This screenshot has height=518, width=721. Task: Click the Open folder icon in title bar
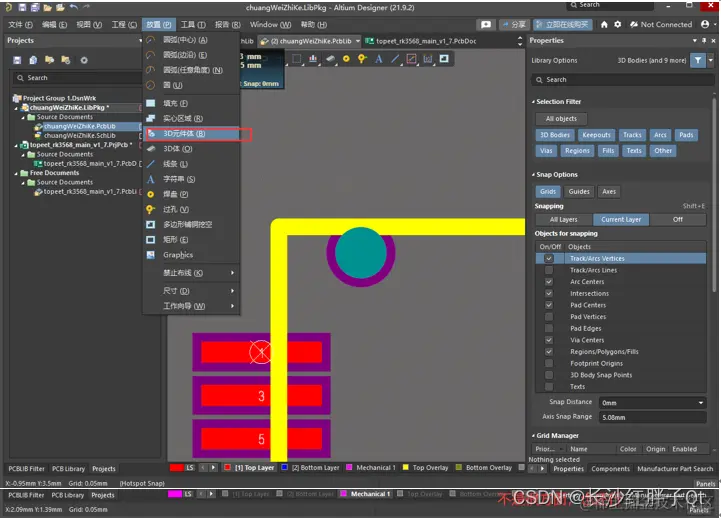[x=47, y=7]
